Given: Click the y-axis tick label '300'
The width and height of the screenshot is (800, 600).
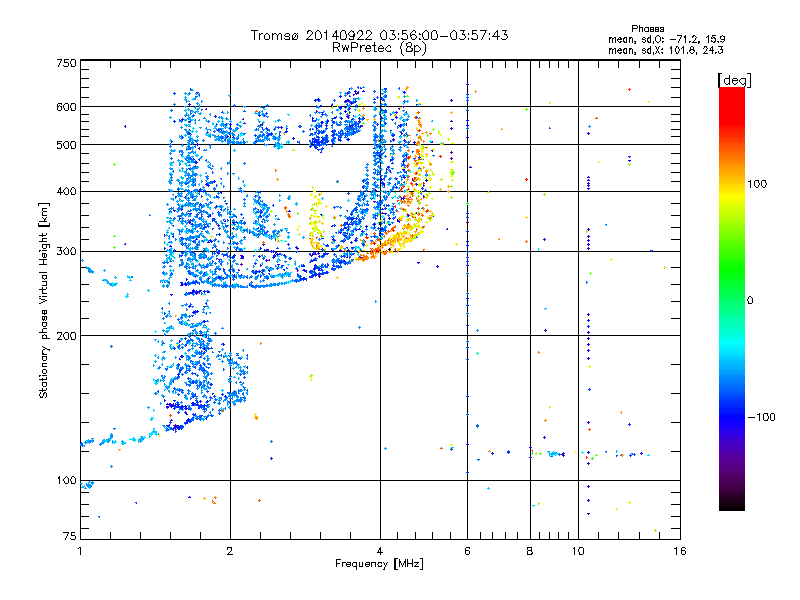Looking at the screenshot, I should (x=66, y=251).
